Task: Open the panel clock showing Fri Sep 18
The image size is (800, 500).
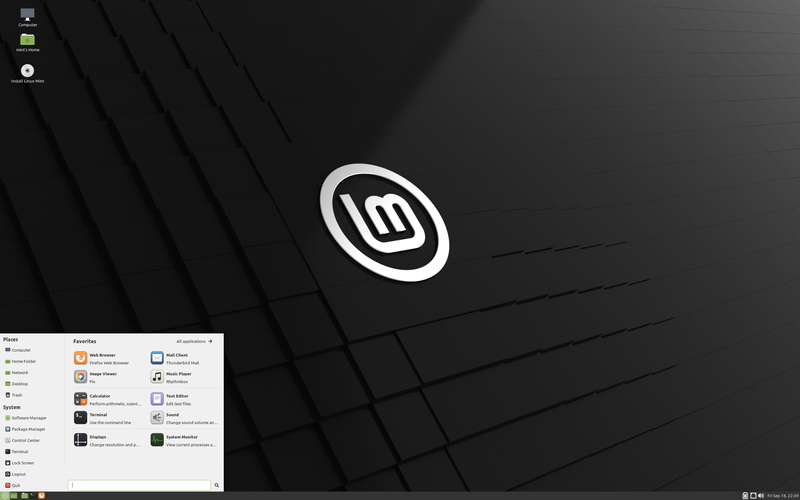Action: point(782,495)
